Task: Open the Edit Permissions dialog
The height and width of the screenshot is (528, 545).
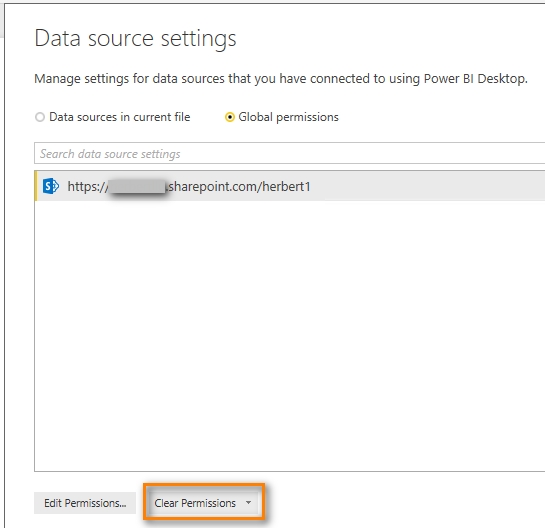Action: point(85,503)
